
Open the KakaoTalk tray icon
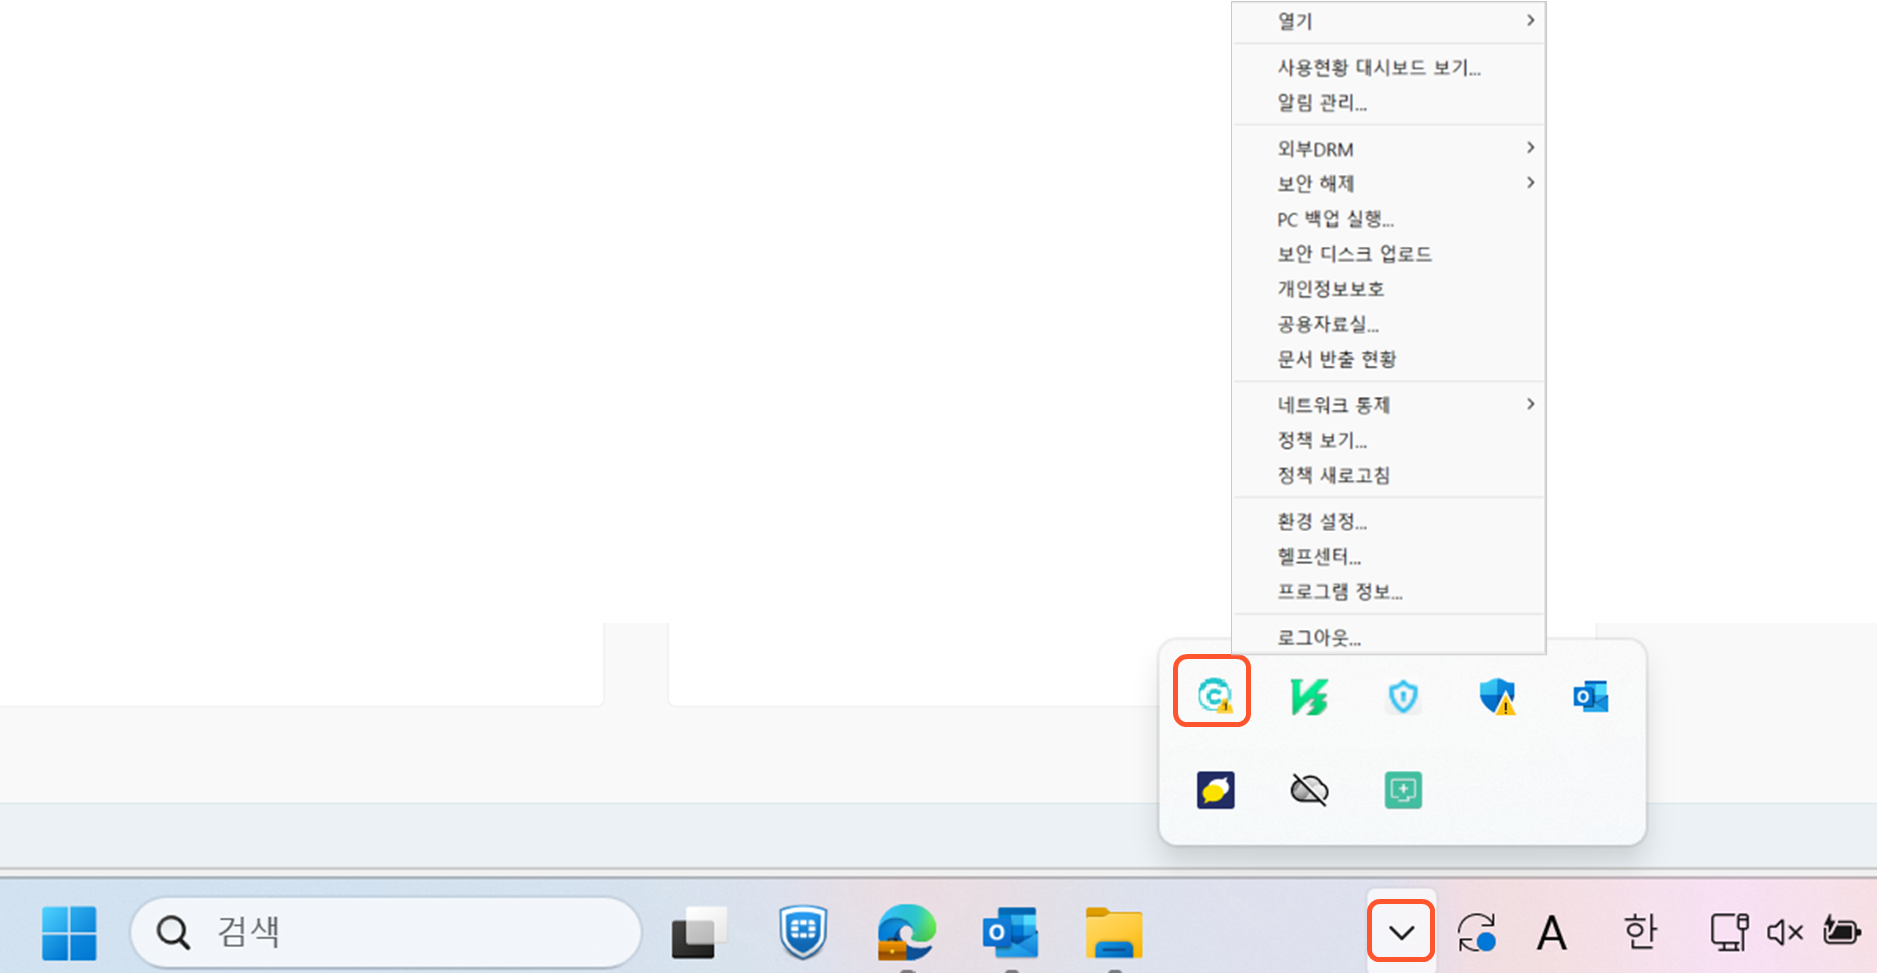[1215, 790]
